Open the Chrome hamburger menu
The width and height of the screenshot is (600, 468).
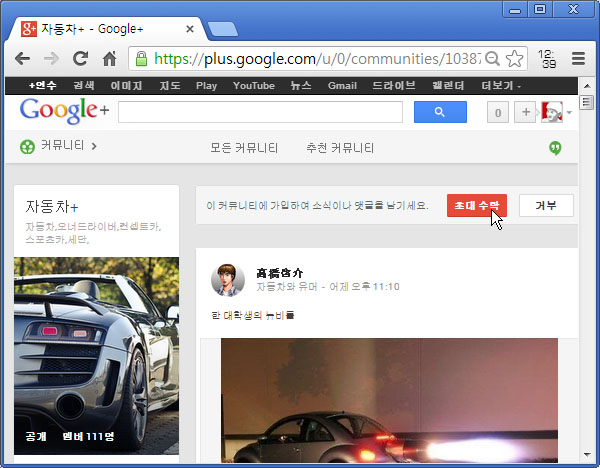[x=578, y=59]
